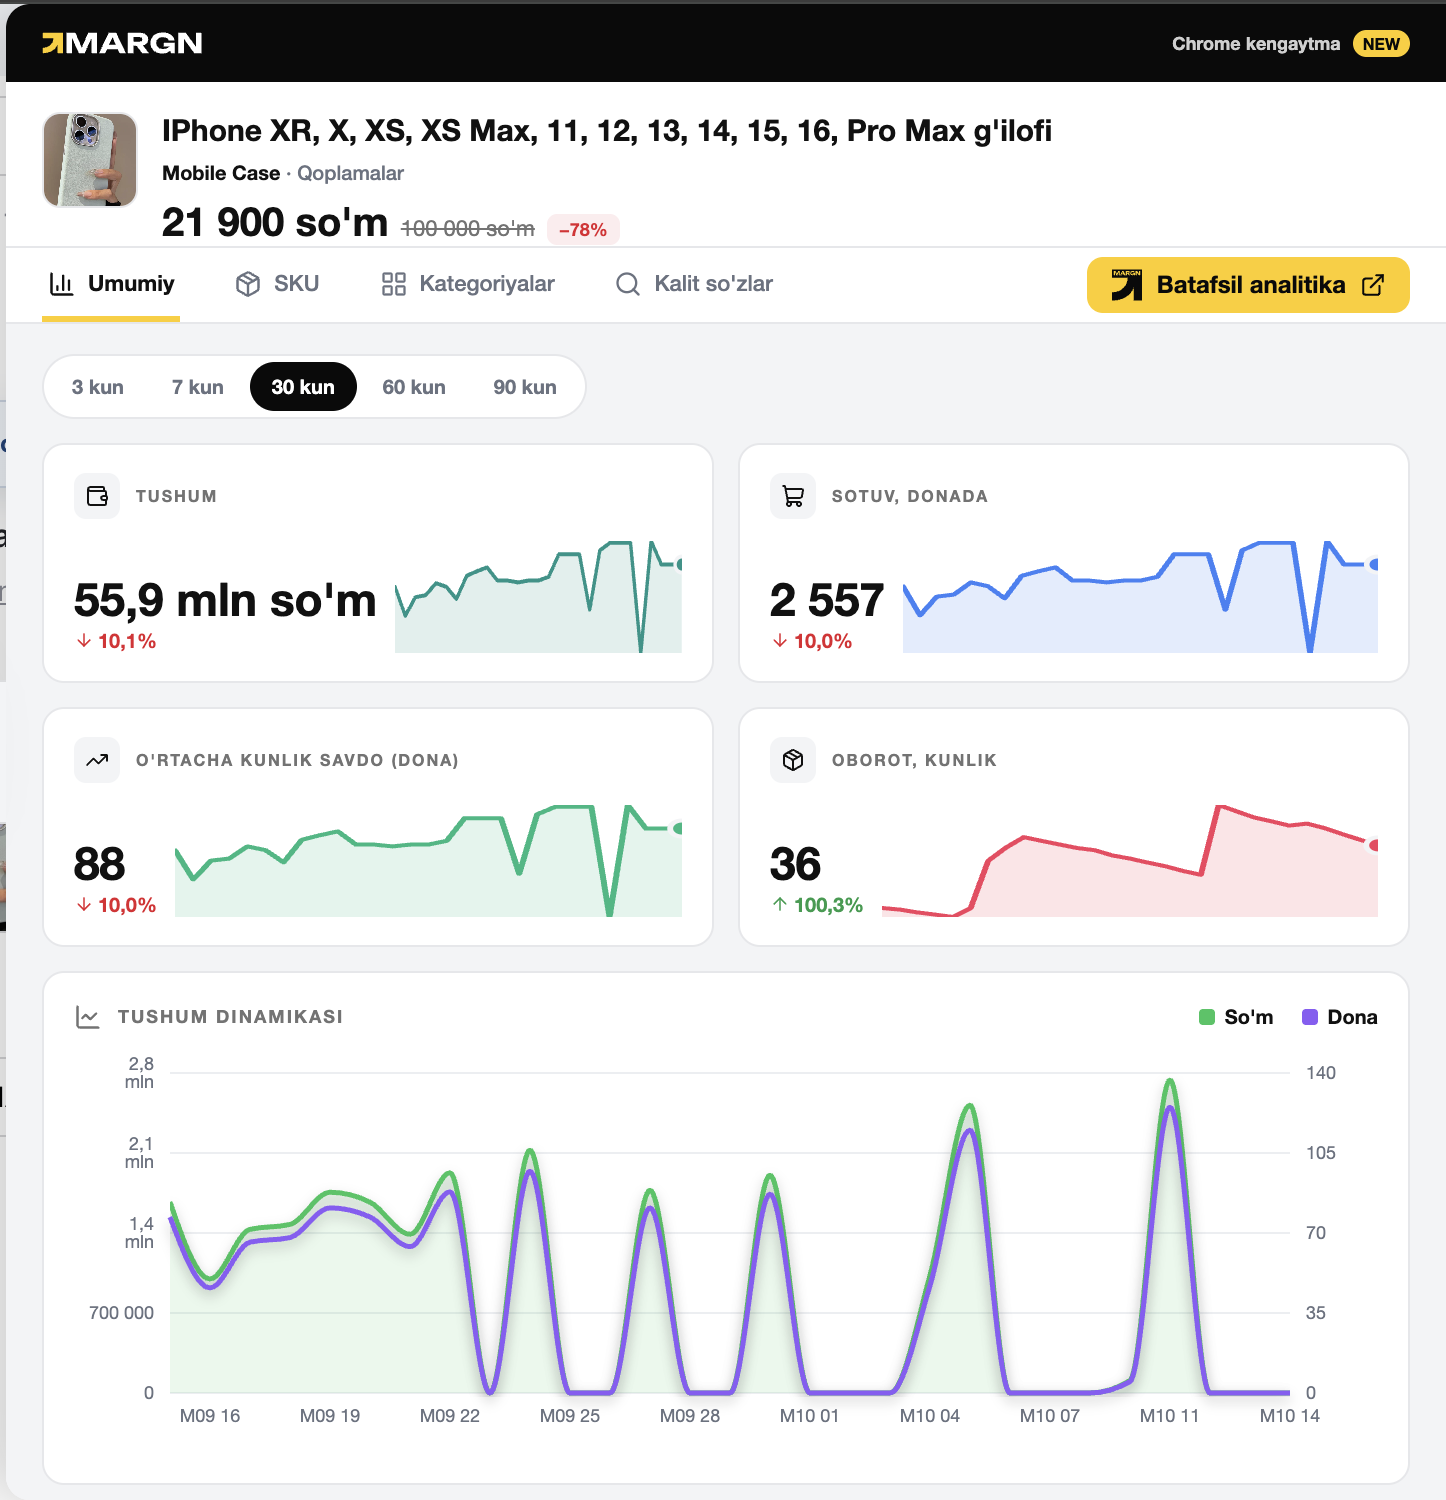Viewport: 1446px width, 1500px height.
Task: Click the MARGN logo in the header
Action: 122,43
